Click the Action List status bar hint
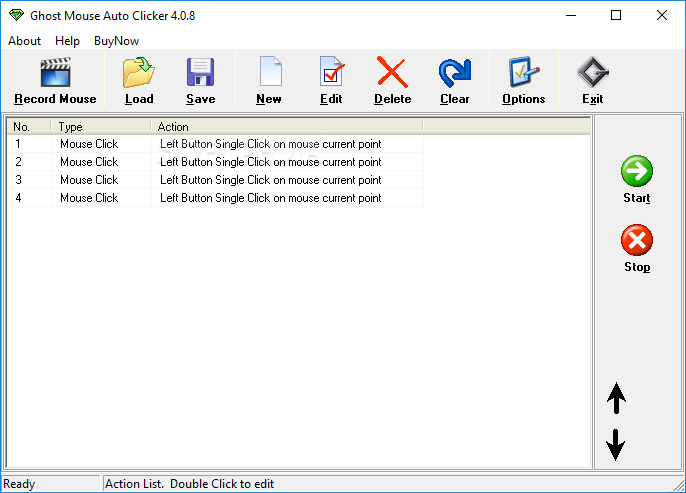This screenshot has height=493, width=686. (x=189, y=484)
